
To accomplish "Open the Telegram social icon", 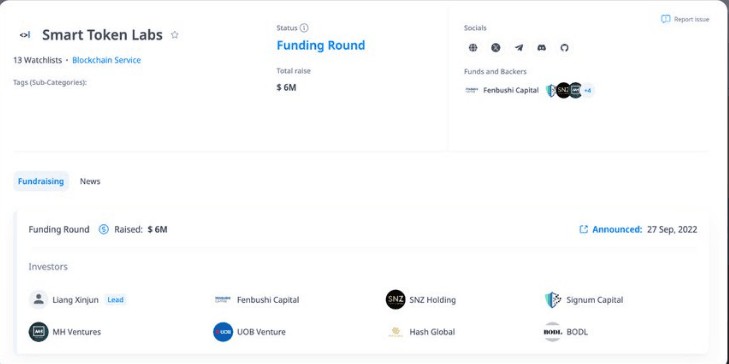I will (519, 47).
